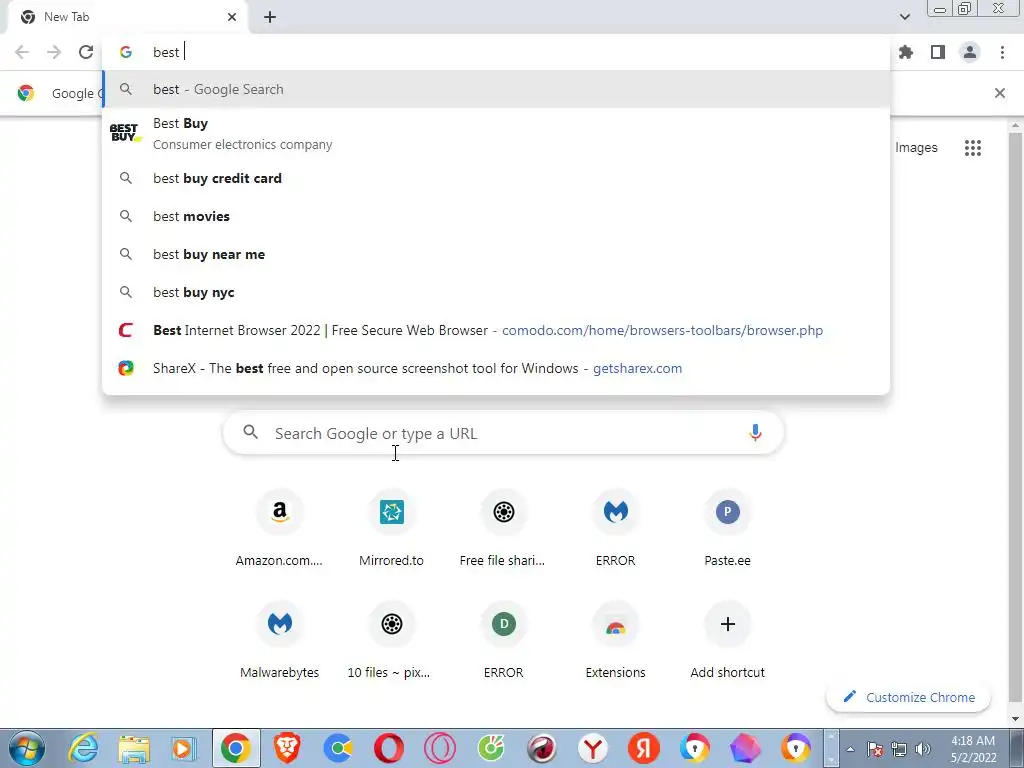The height and width of the screenshot is (768, 1024).
Task: Reload the page with the refresh icon
Action: click(x=86, y=52)
